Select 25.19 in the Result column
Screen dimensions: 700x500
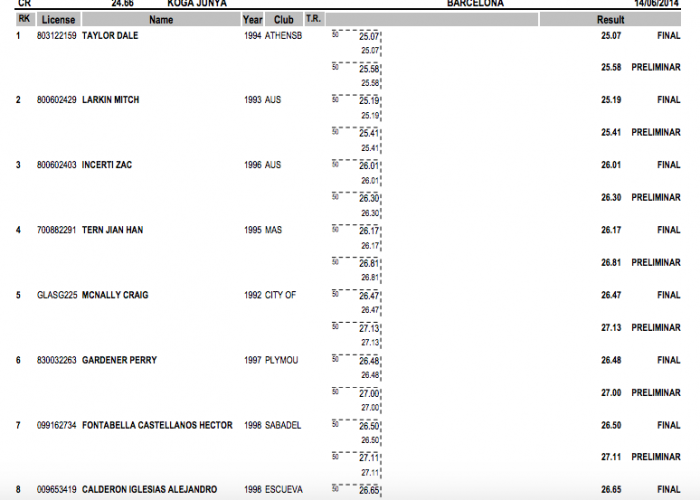(x=611, y=100)
